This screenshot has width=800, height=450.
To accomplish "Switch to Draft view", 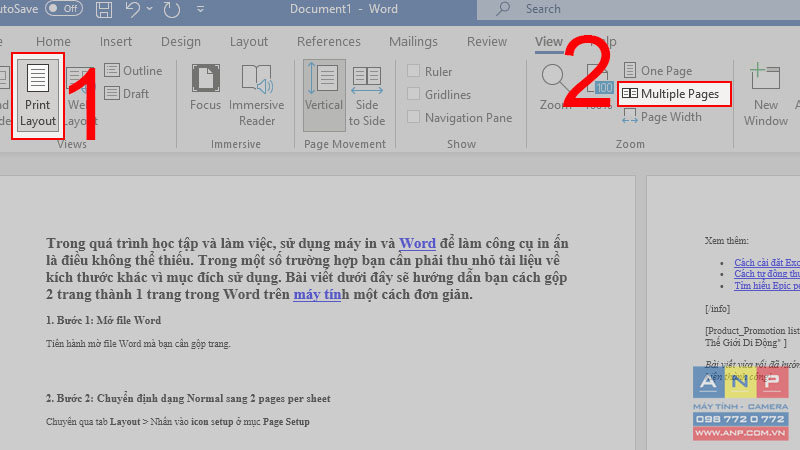I will pyautogui.click(x=127, y=93).
